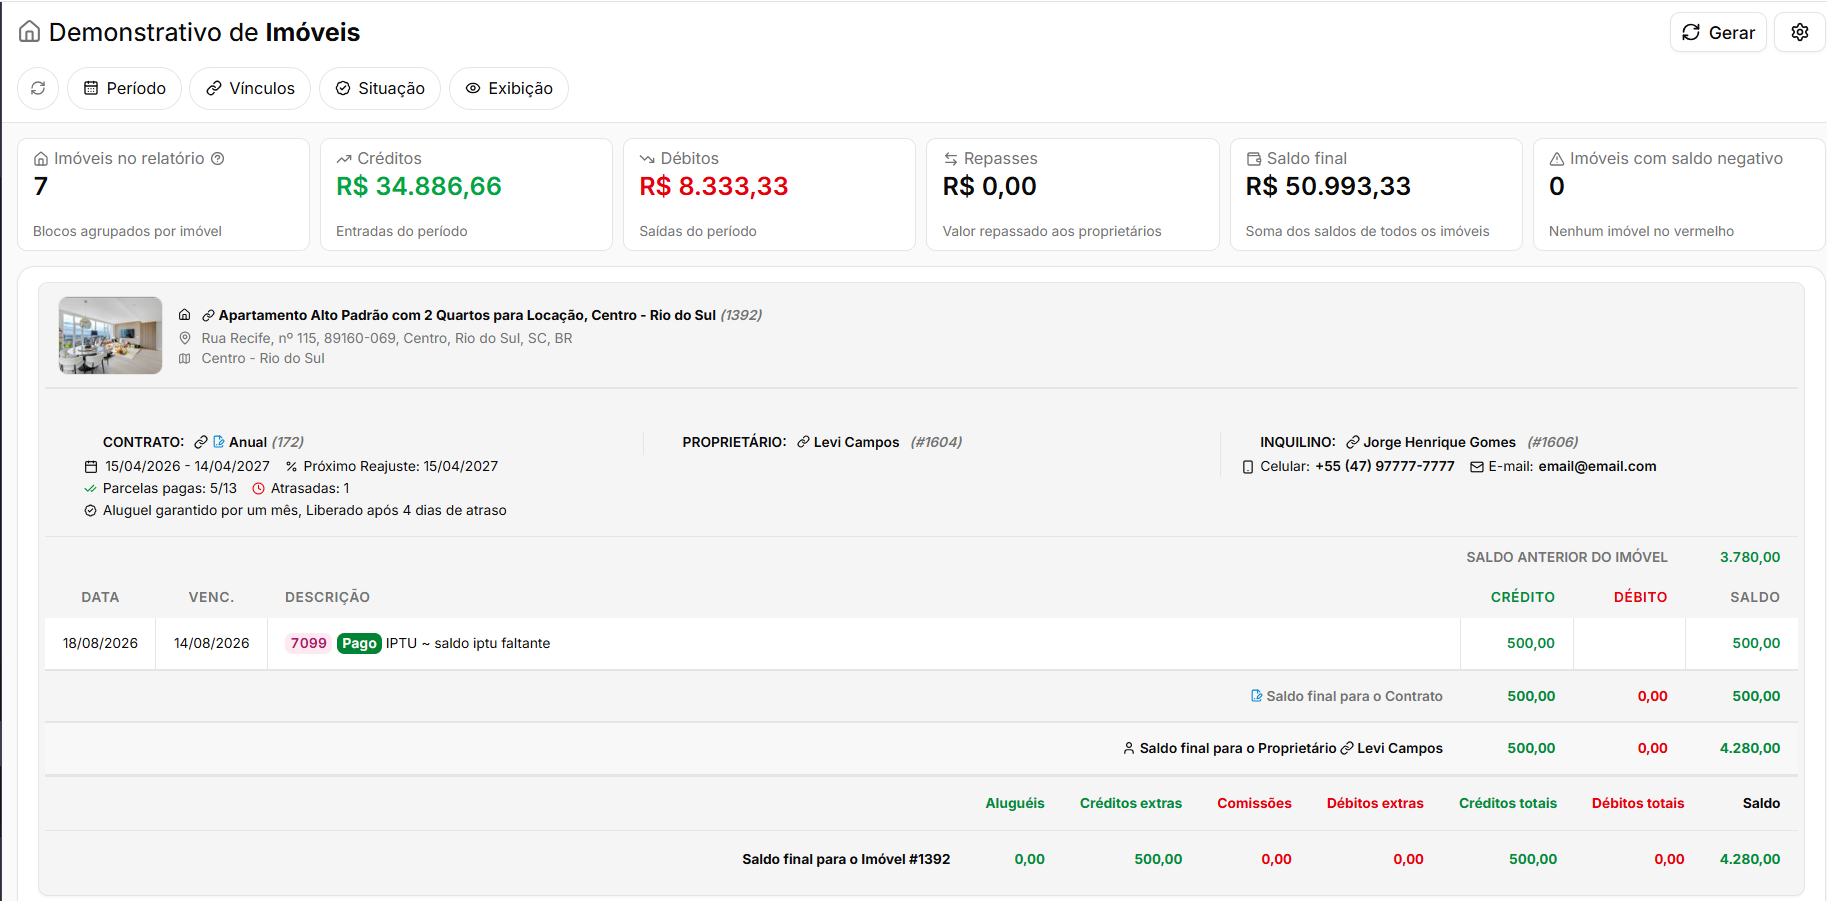Open owner Levi Campos in the Proprietário header
Image resolution: width=1827 pixels, height=901 pixels.
point(856,442)
